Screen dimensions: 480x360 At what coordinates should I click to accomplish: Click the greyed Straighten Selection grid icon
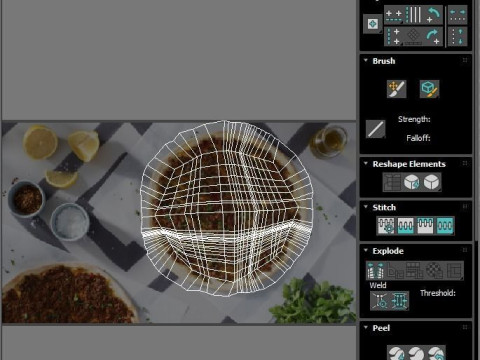pos(392,182)
